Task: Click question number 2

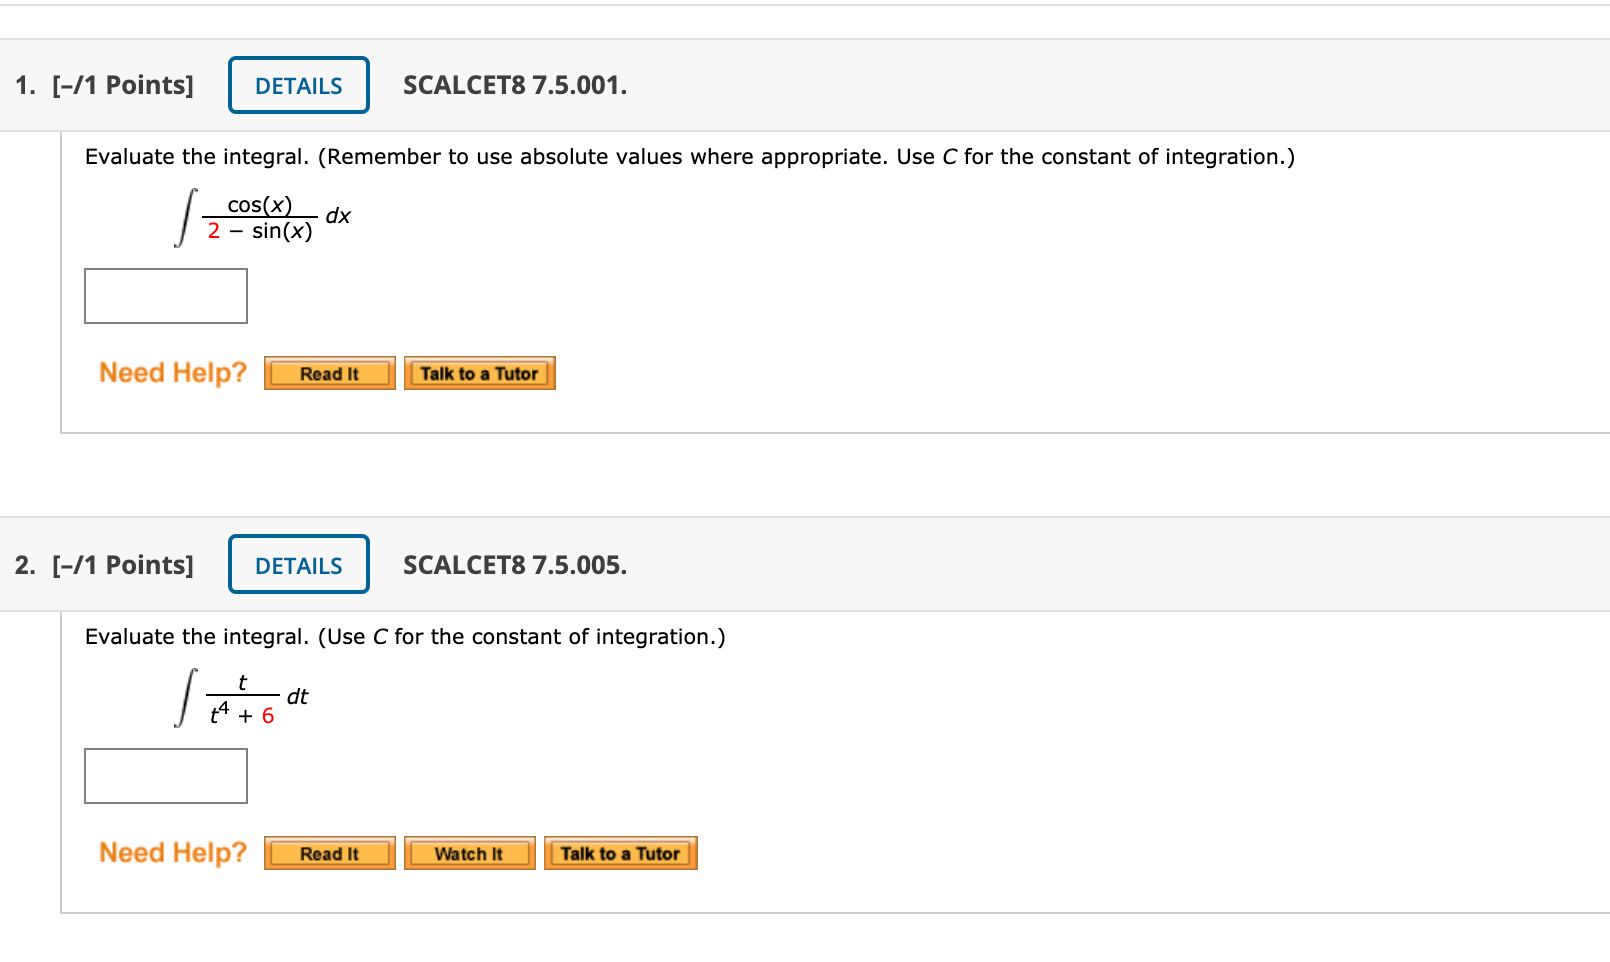Action: (x=24, y=564)
